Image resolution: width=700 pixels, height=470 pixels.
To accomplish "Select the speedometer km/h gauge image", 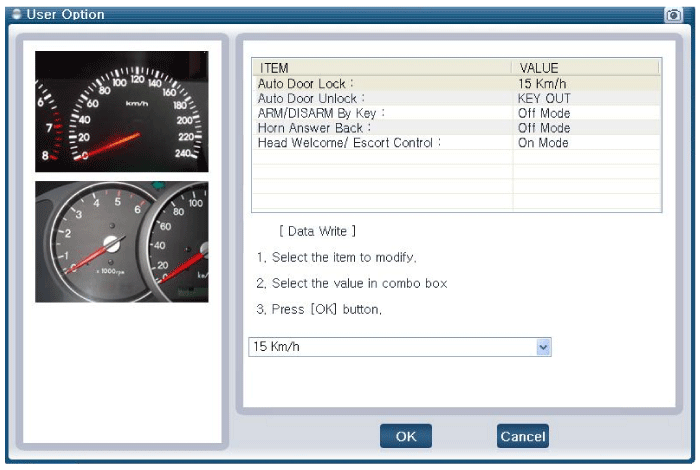I will pos(122,112).
